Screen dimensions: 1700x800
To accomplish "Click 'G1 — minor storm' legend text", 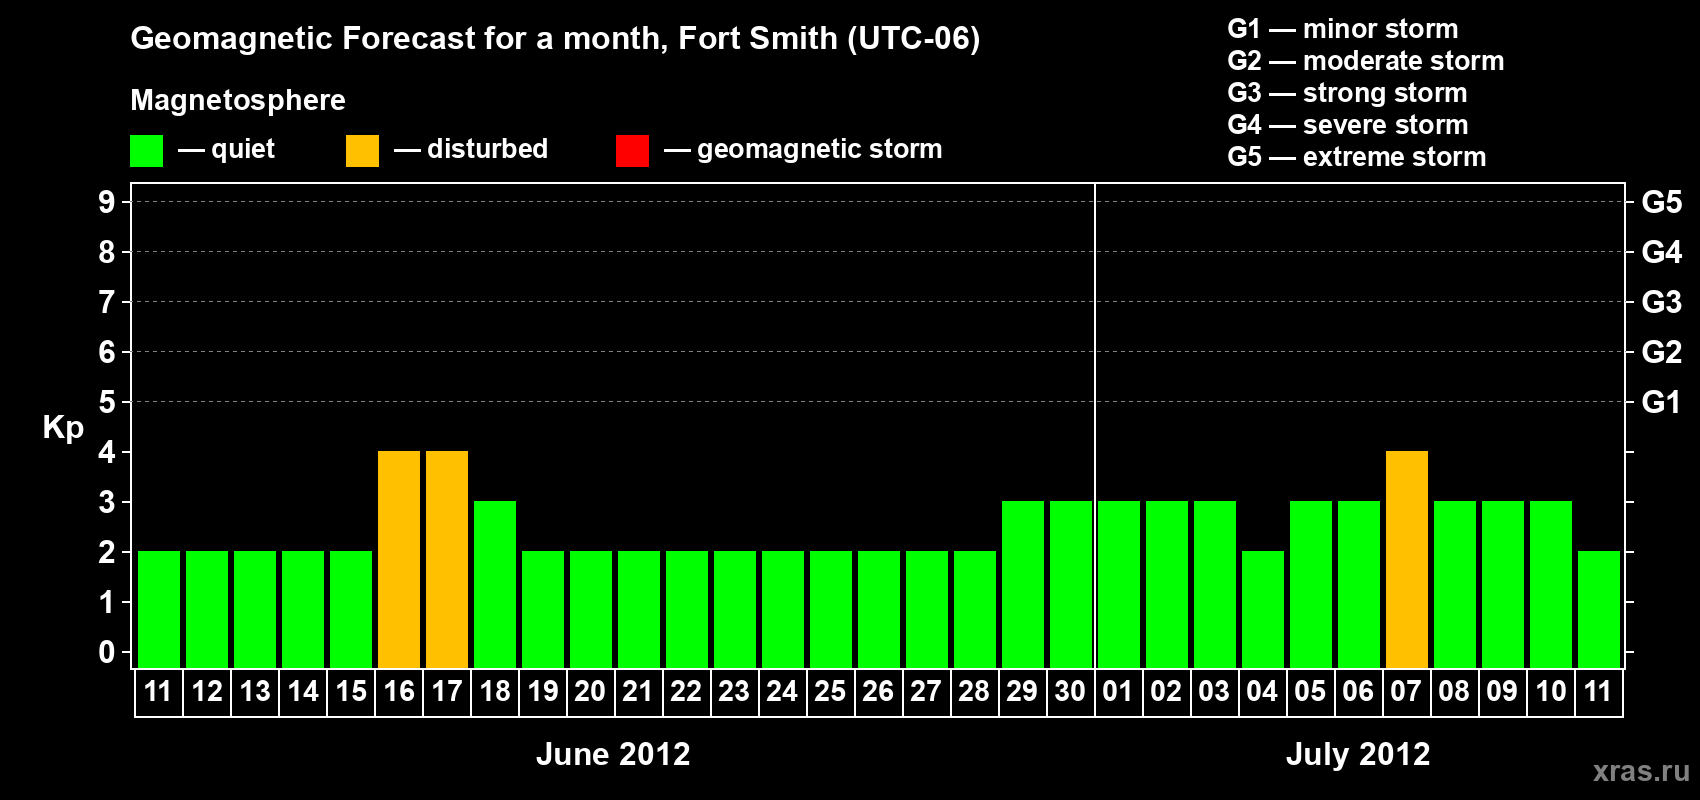I will 1343,29.
